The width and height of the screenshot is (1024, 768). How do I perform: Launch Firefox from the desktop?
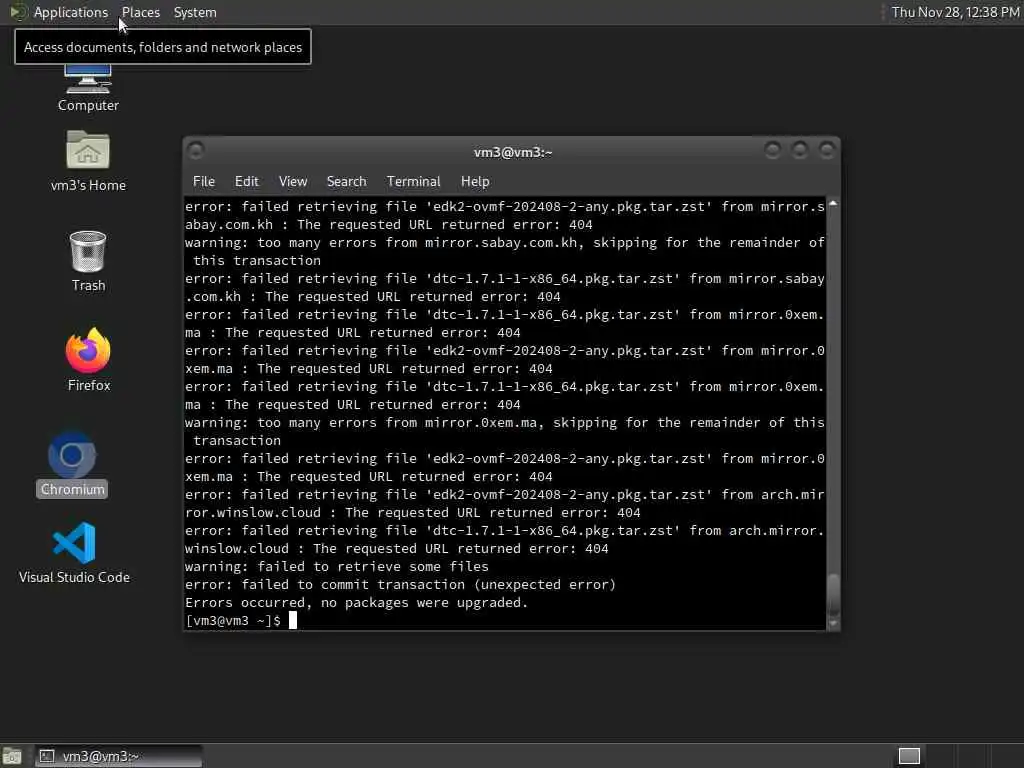[x=89, y=360]
